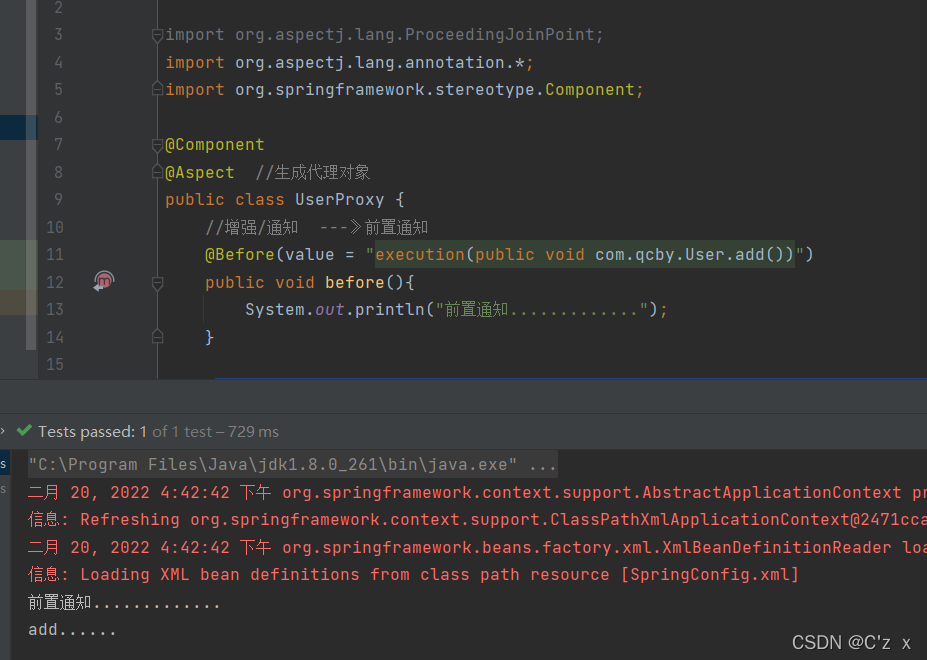Click the import fold end marker on line 5

[x=157, y=89]
